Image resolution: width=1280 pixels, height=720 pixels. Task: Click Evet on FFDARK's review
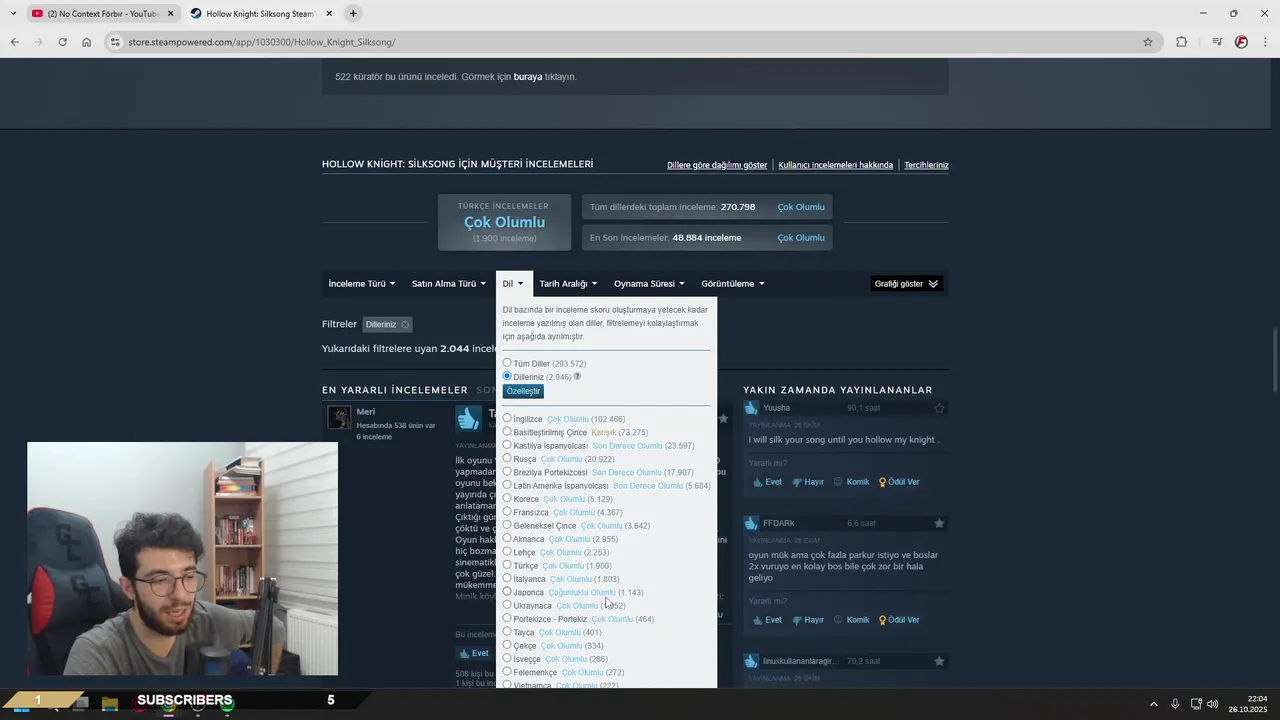point(767,620)
